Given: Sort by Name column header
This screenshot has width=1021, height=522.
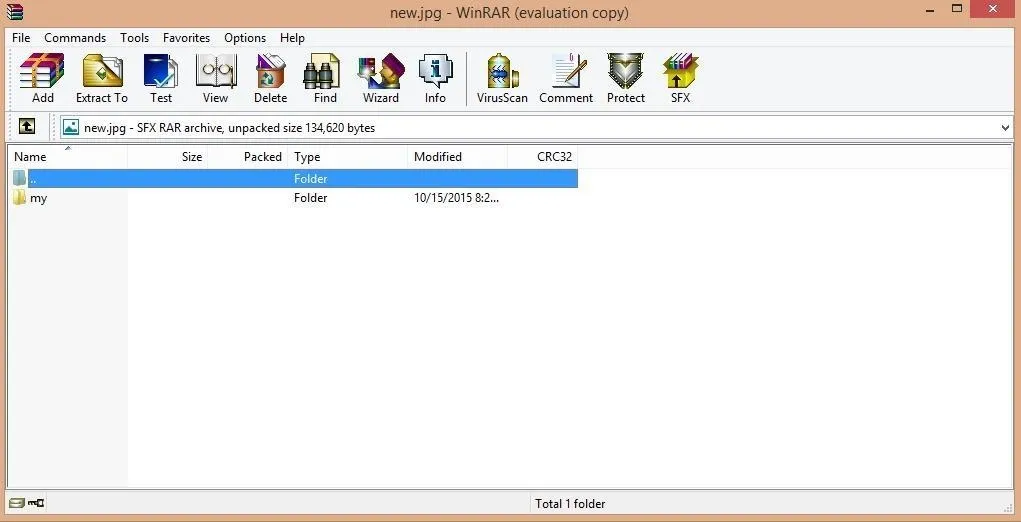Looking at the screenshot, I should pyautogui.click(x=68, y=157).
